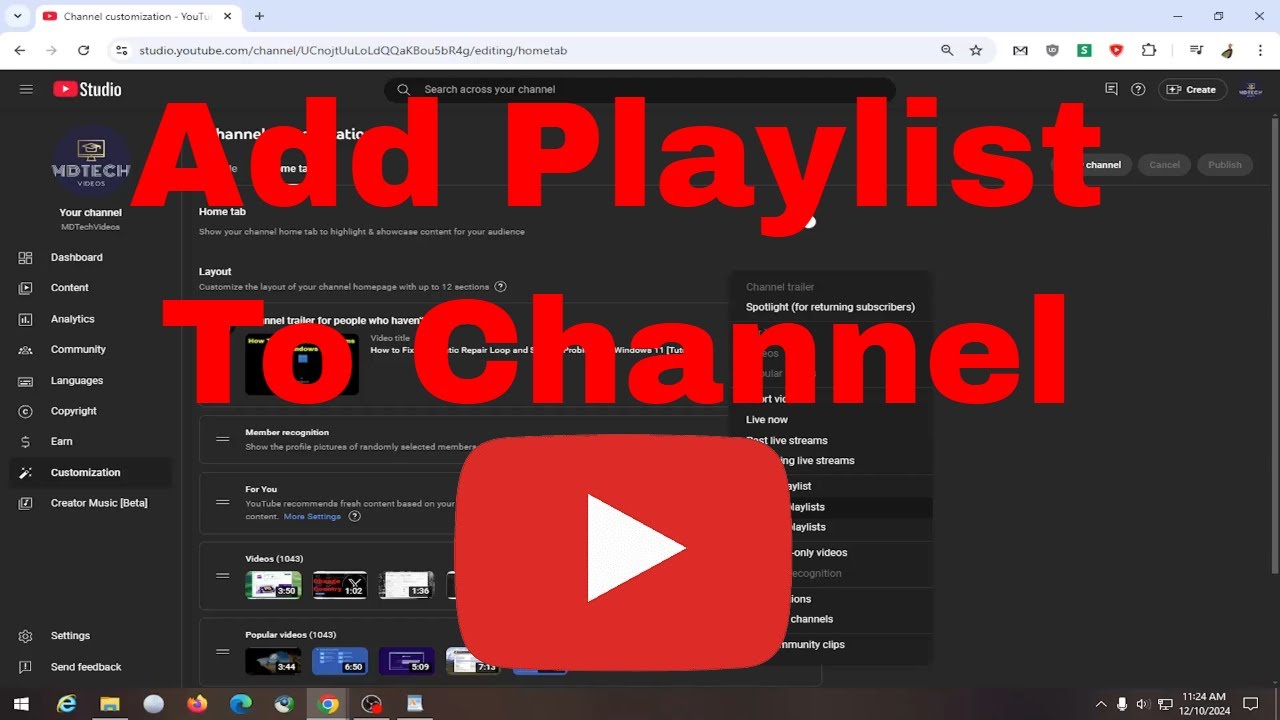Click the site information icon in address bar

[121, 50]
